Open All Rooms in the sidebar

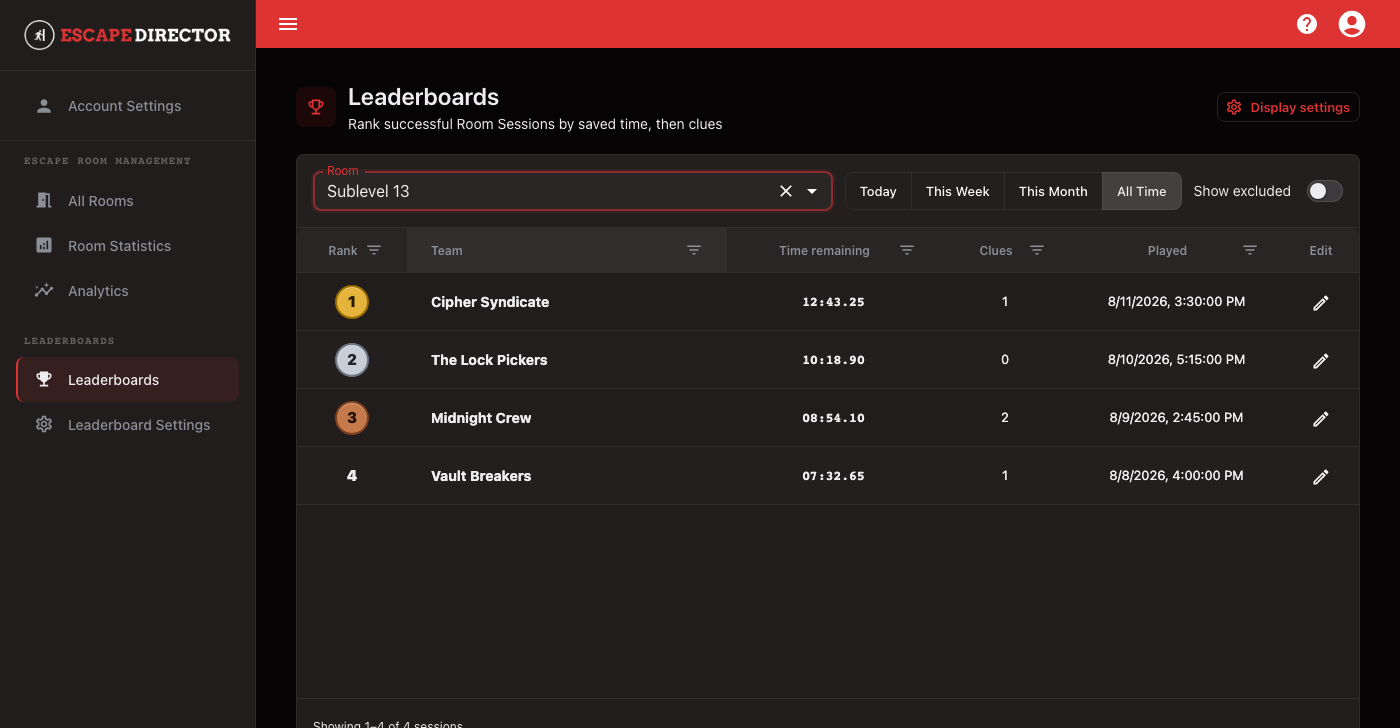[x=127, y=201]
